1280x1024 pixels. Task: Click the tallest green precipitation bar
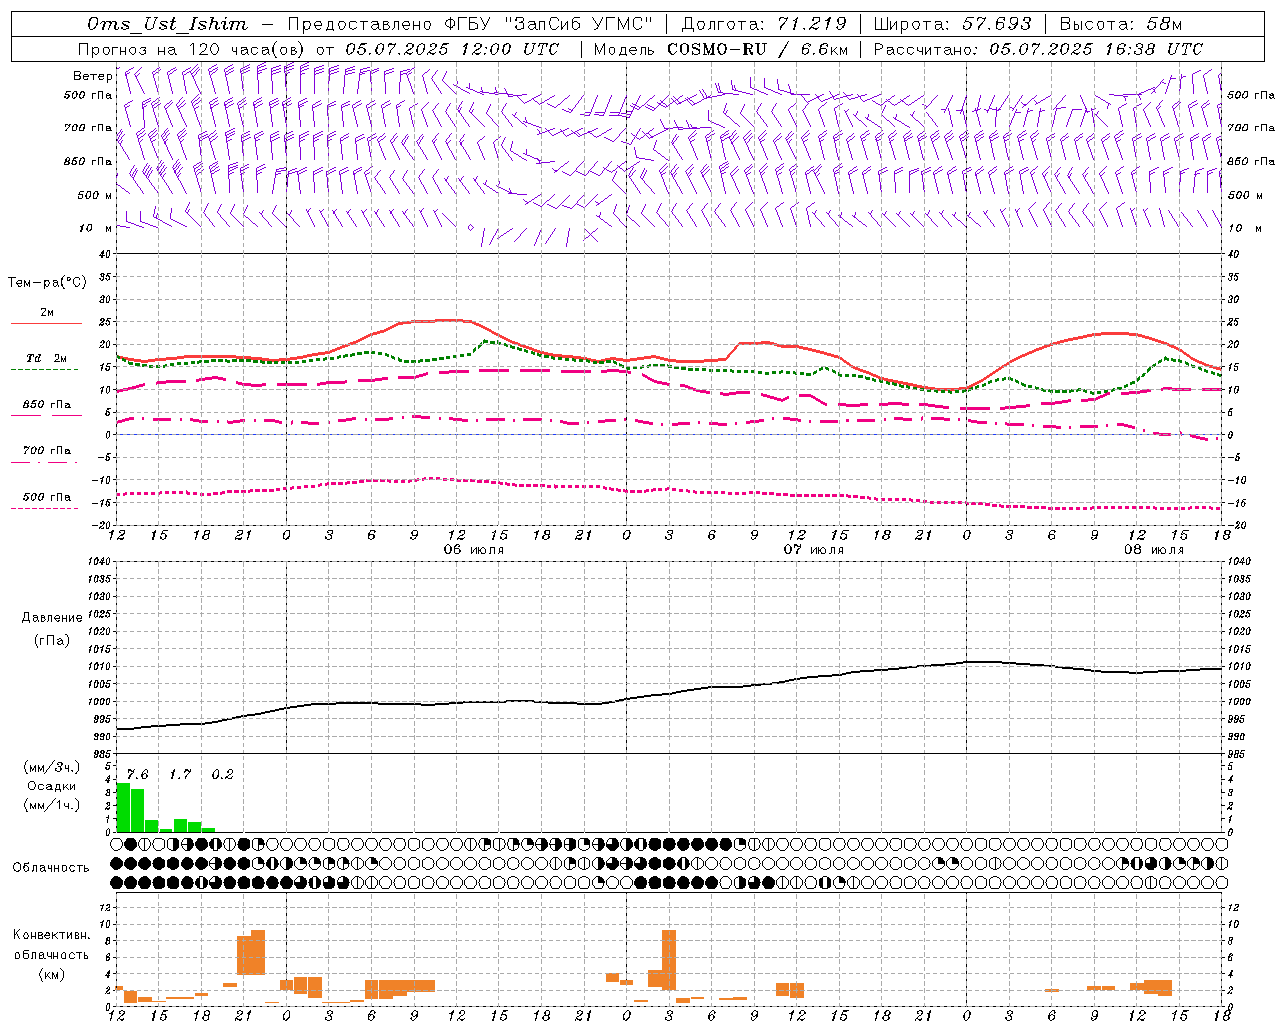coord(123,807)
